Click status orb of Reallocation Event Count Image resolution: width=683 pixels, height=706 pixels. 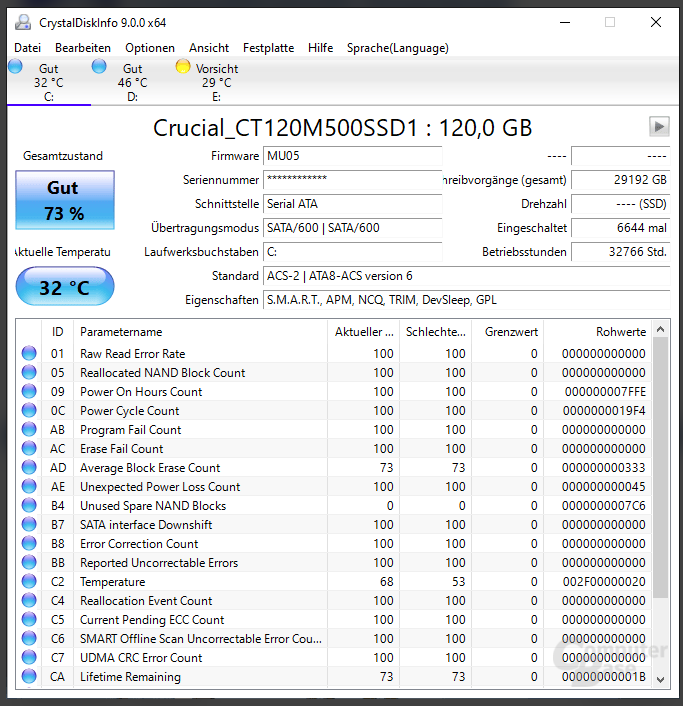tap(29, 600)
